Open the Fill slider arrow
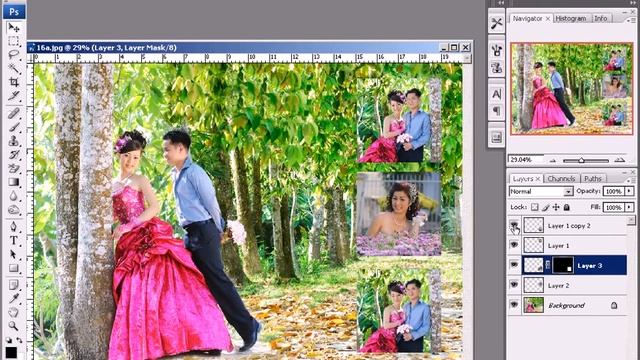 click(629, 207)
